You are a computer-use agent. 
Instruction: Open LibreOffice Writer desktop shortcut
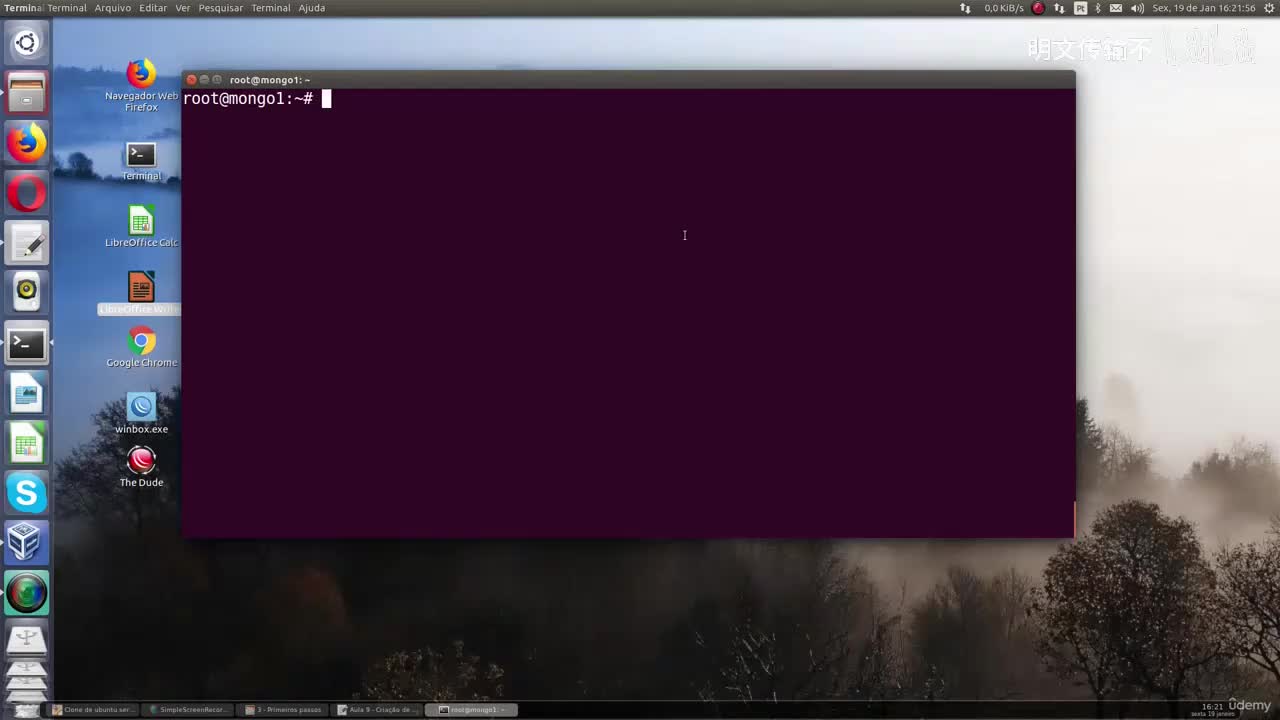pyautogui.click(x=141, y=293)
